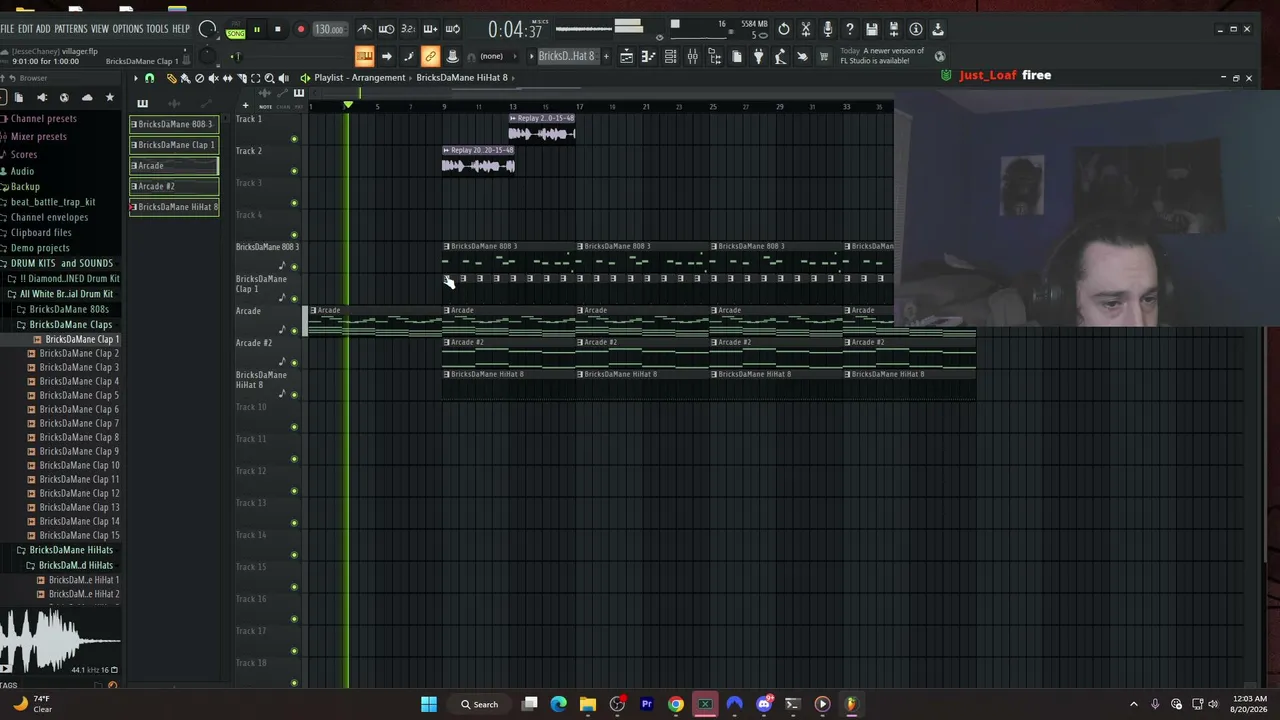Select the playlist Slip tool
The image size is (1280, 720).
[x=227, y=78]
